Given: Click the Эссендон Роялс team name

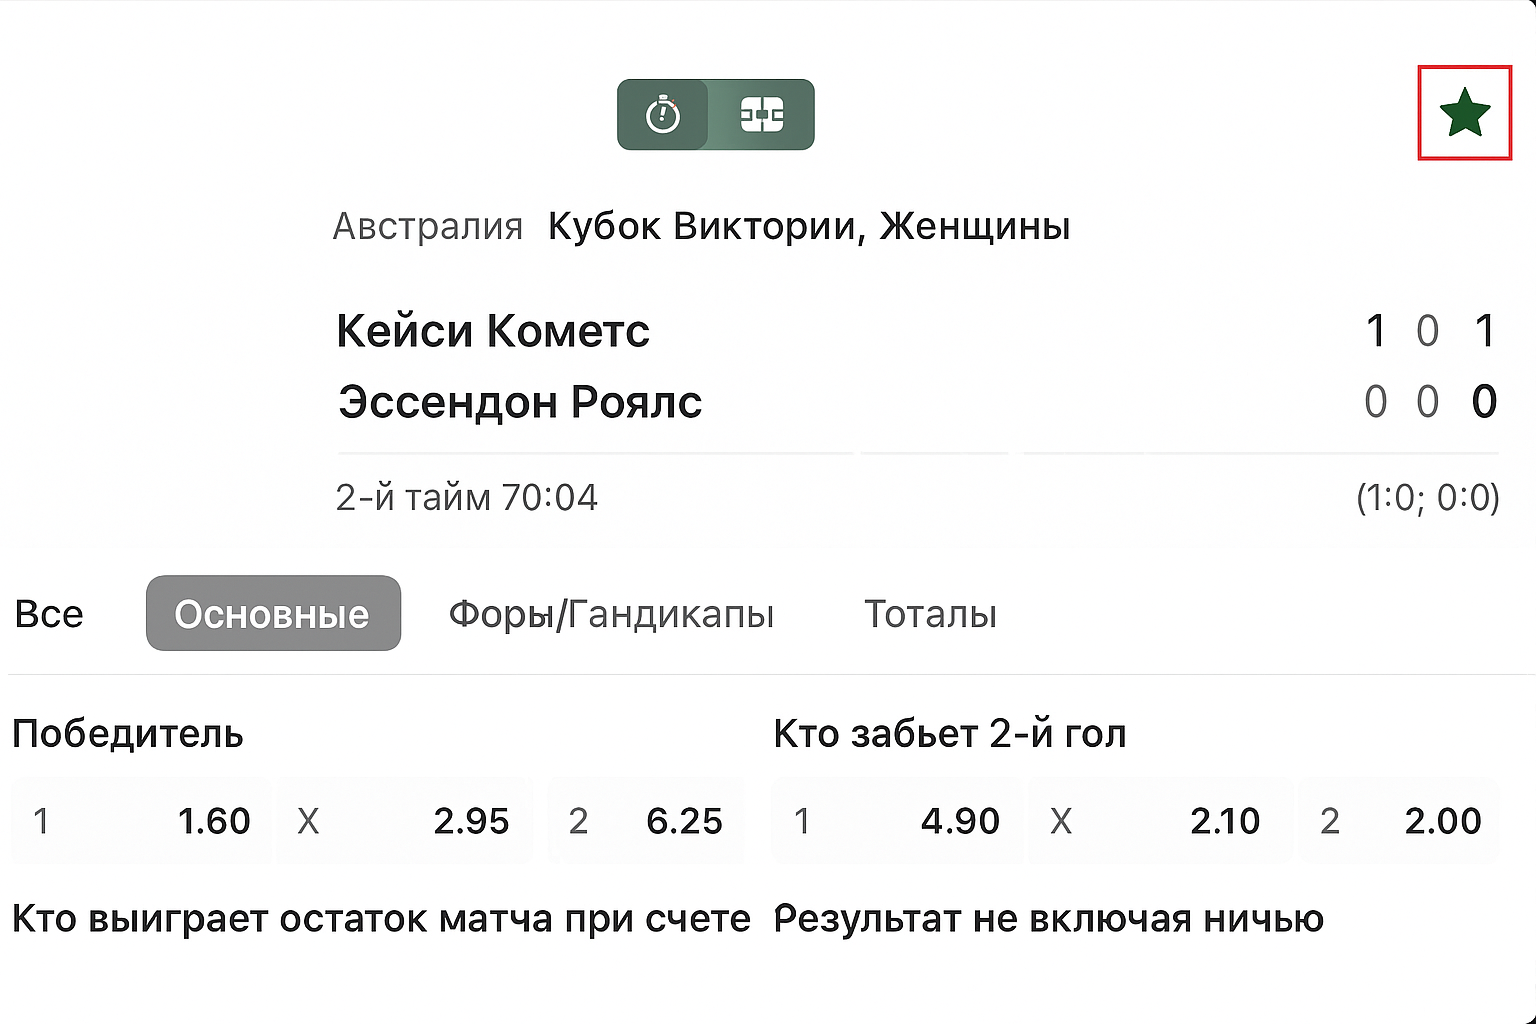Looking at the screenshot, I should pyautogui.click(x=520, y=402).
